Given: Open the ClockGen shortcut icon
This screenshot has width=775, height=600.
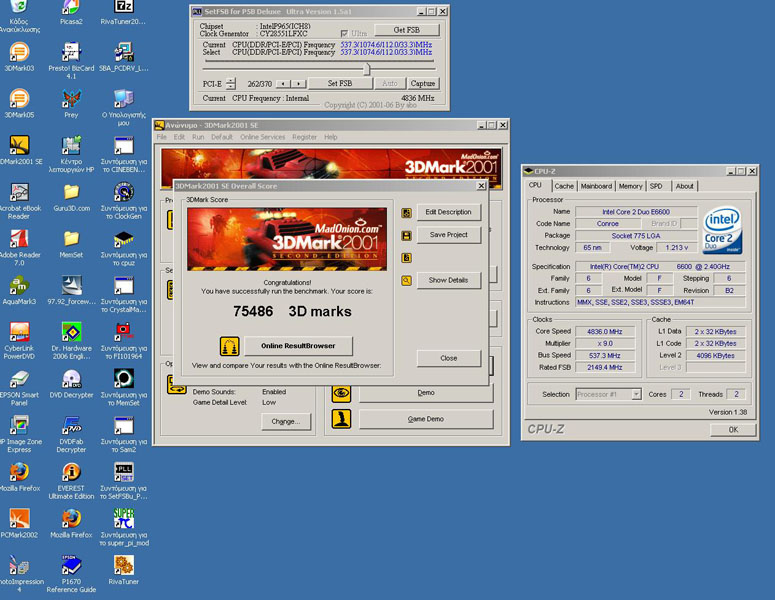Looking at the screenshot, I should (x=123, y=192).
